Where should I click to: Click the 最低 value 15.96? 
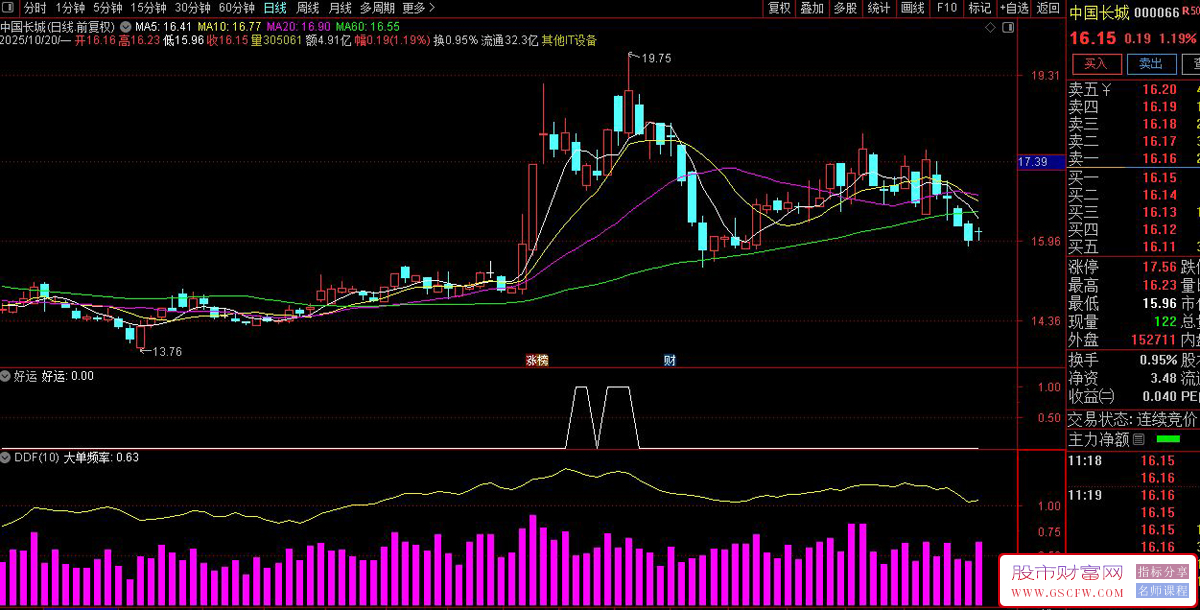[x=1160, y=303]
